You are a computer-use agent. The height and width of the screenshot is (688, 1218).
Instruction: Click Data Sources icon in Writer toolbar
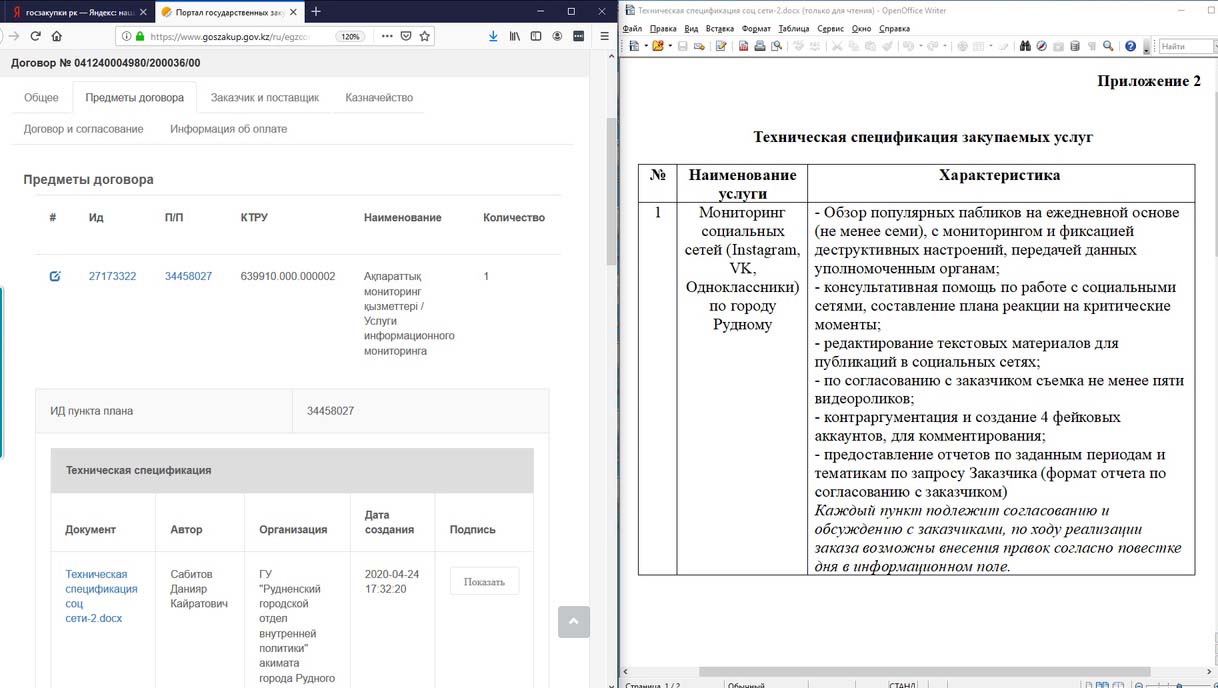[1075, 46]
